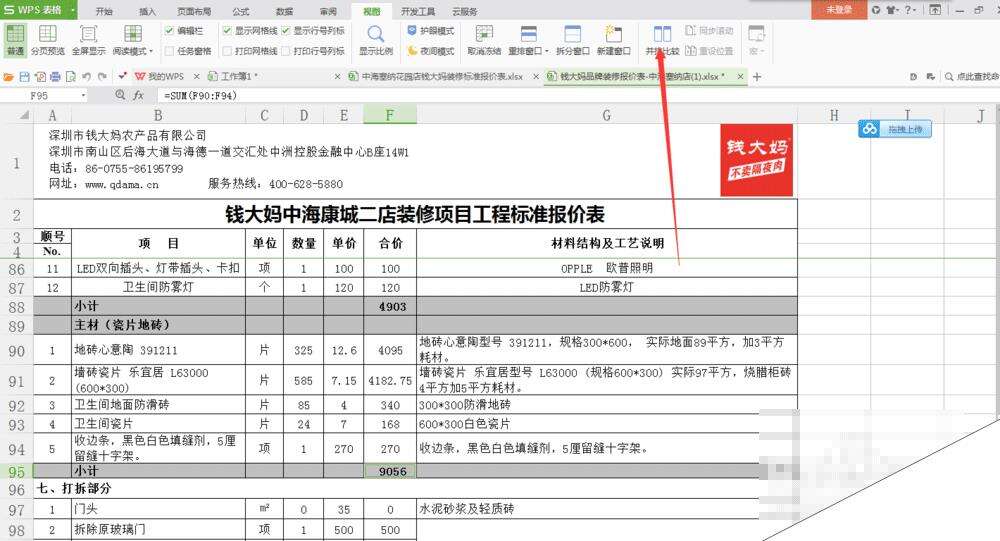Select column G header
1000x541 pixels.
[607, 115]
